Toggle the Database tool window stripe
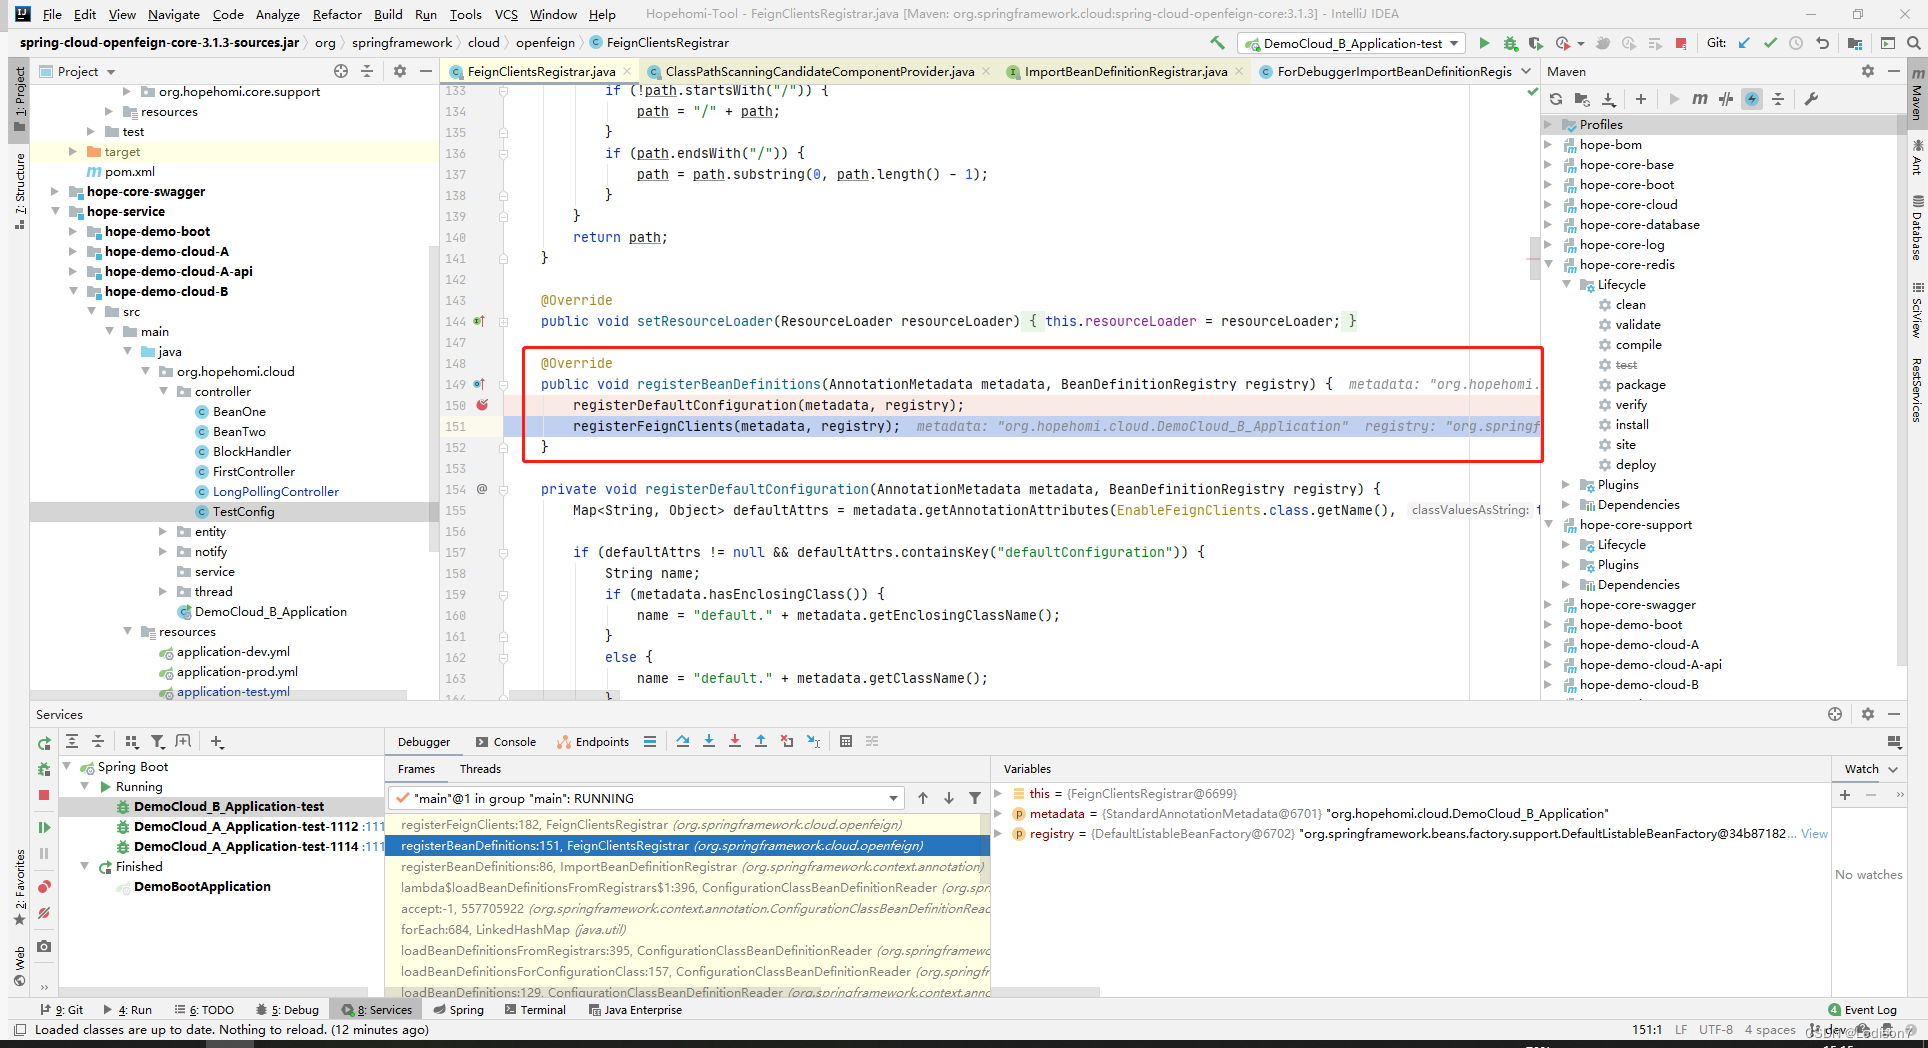The width and height of the screenshot is (1928, 1048). coord(1917,229)
